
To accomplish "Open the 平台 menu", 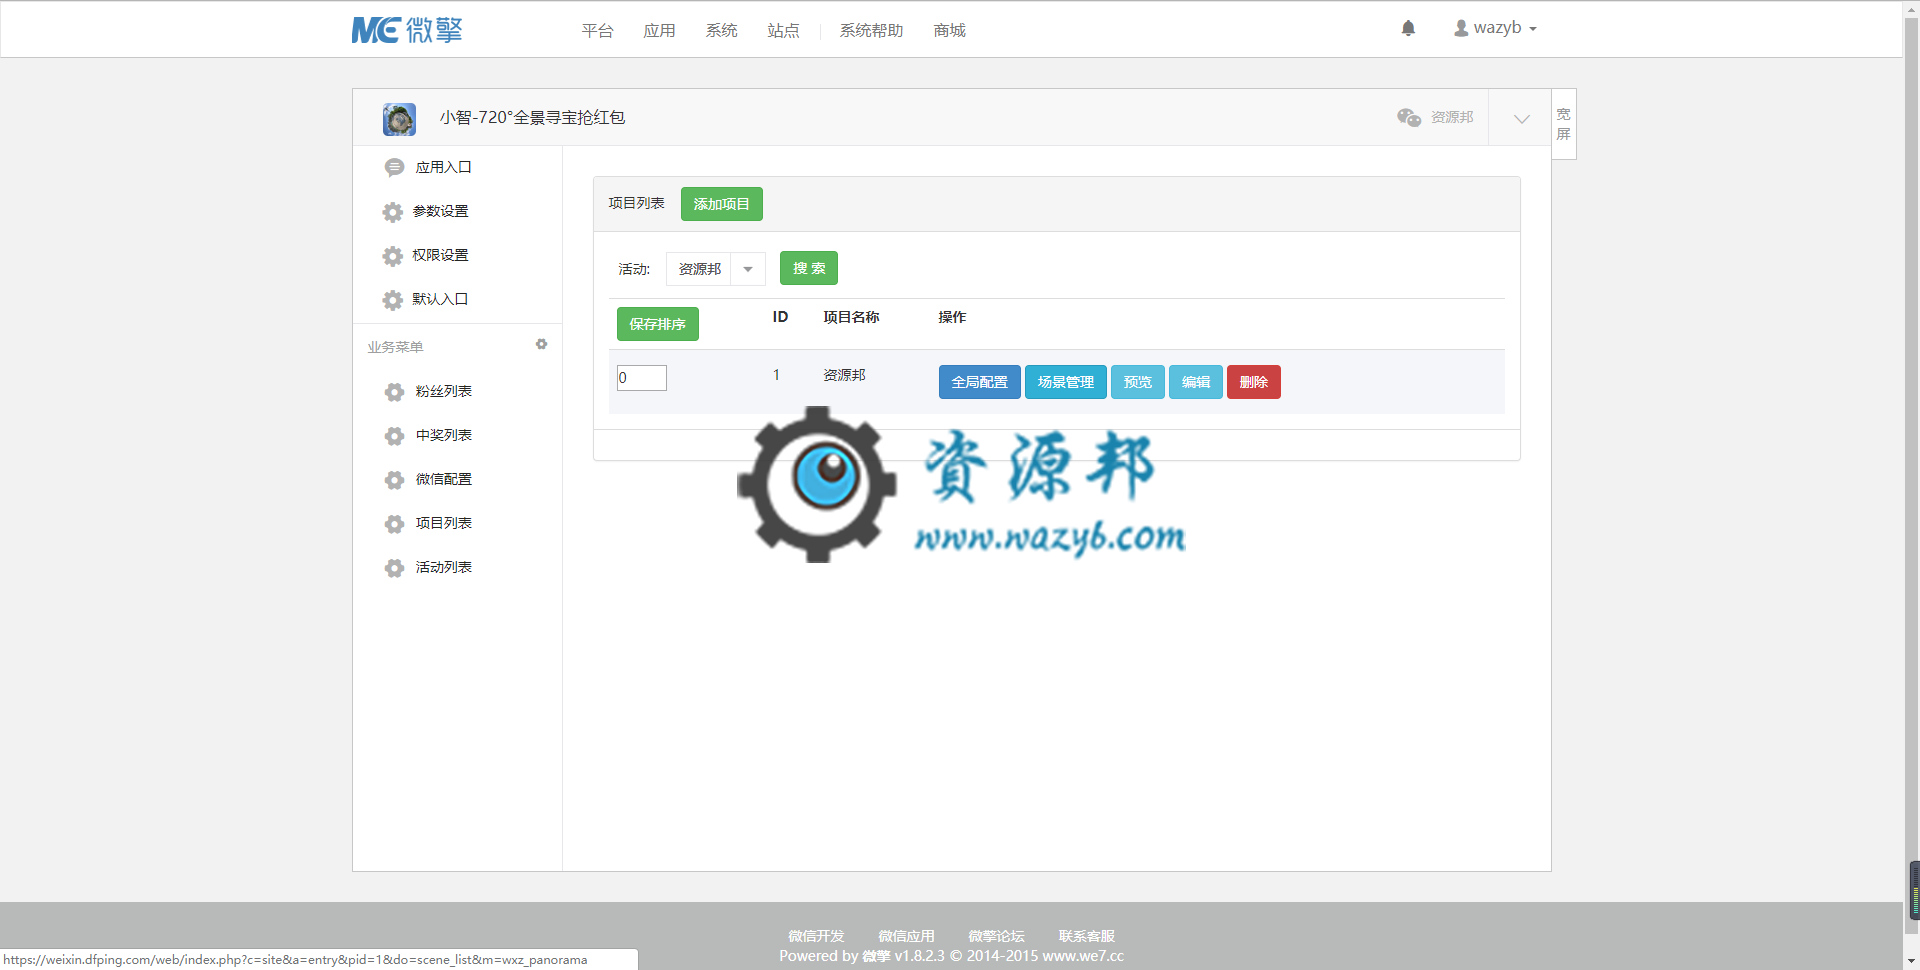I will point(597,31).
